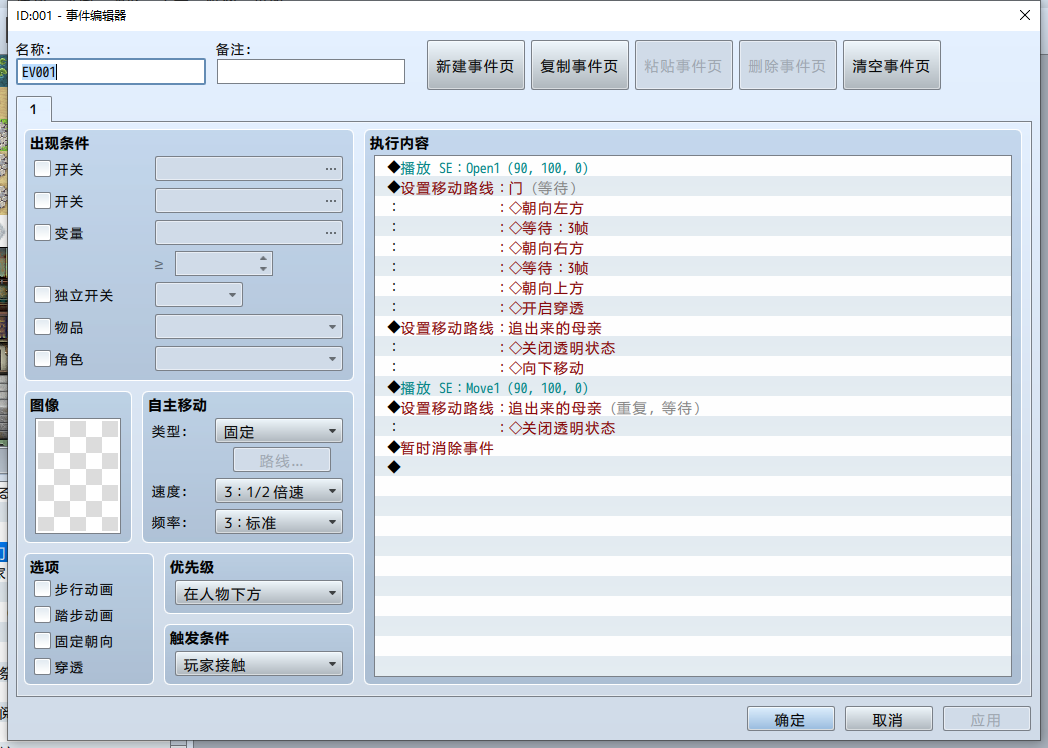Tick the 物品 condition checkbox
Screen dimensions: 1048x748
42,327
